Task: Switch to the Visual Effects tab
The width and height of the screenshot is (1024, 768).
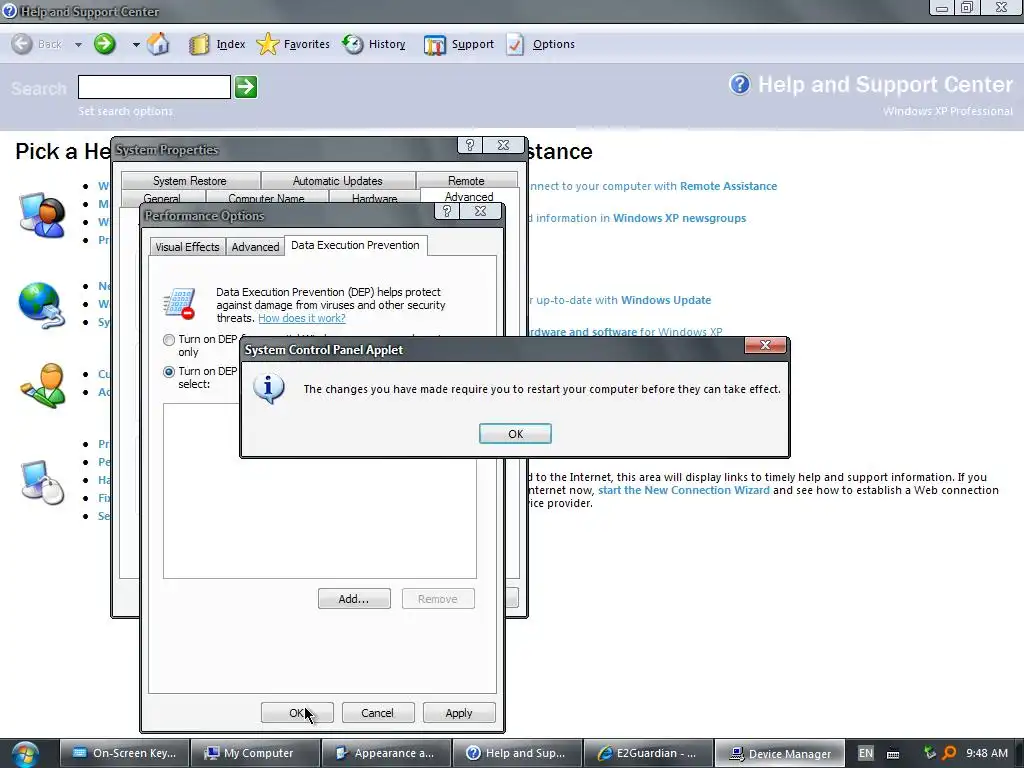Action: point(187,247)
